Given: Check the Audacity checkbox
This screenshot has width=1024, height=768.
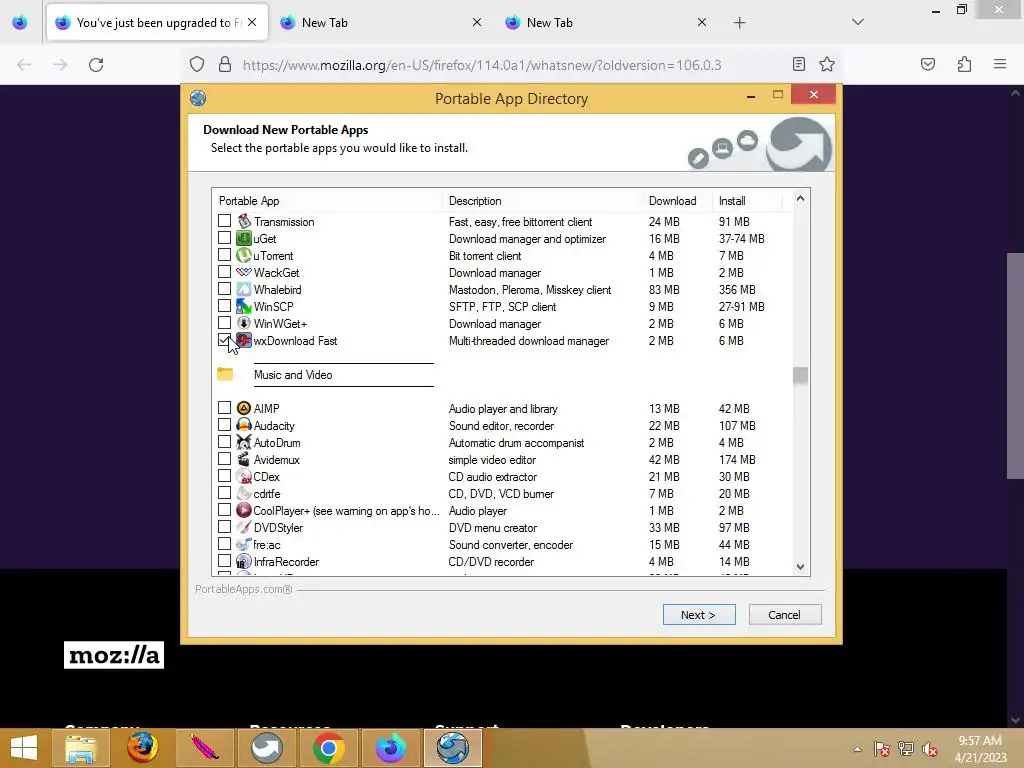Looking at the screenshot, I should (x=224, y=424).
